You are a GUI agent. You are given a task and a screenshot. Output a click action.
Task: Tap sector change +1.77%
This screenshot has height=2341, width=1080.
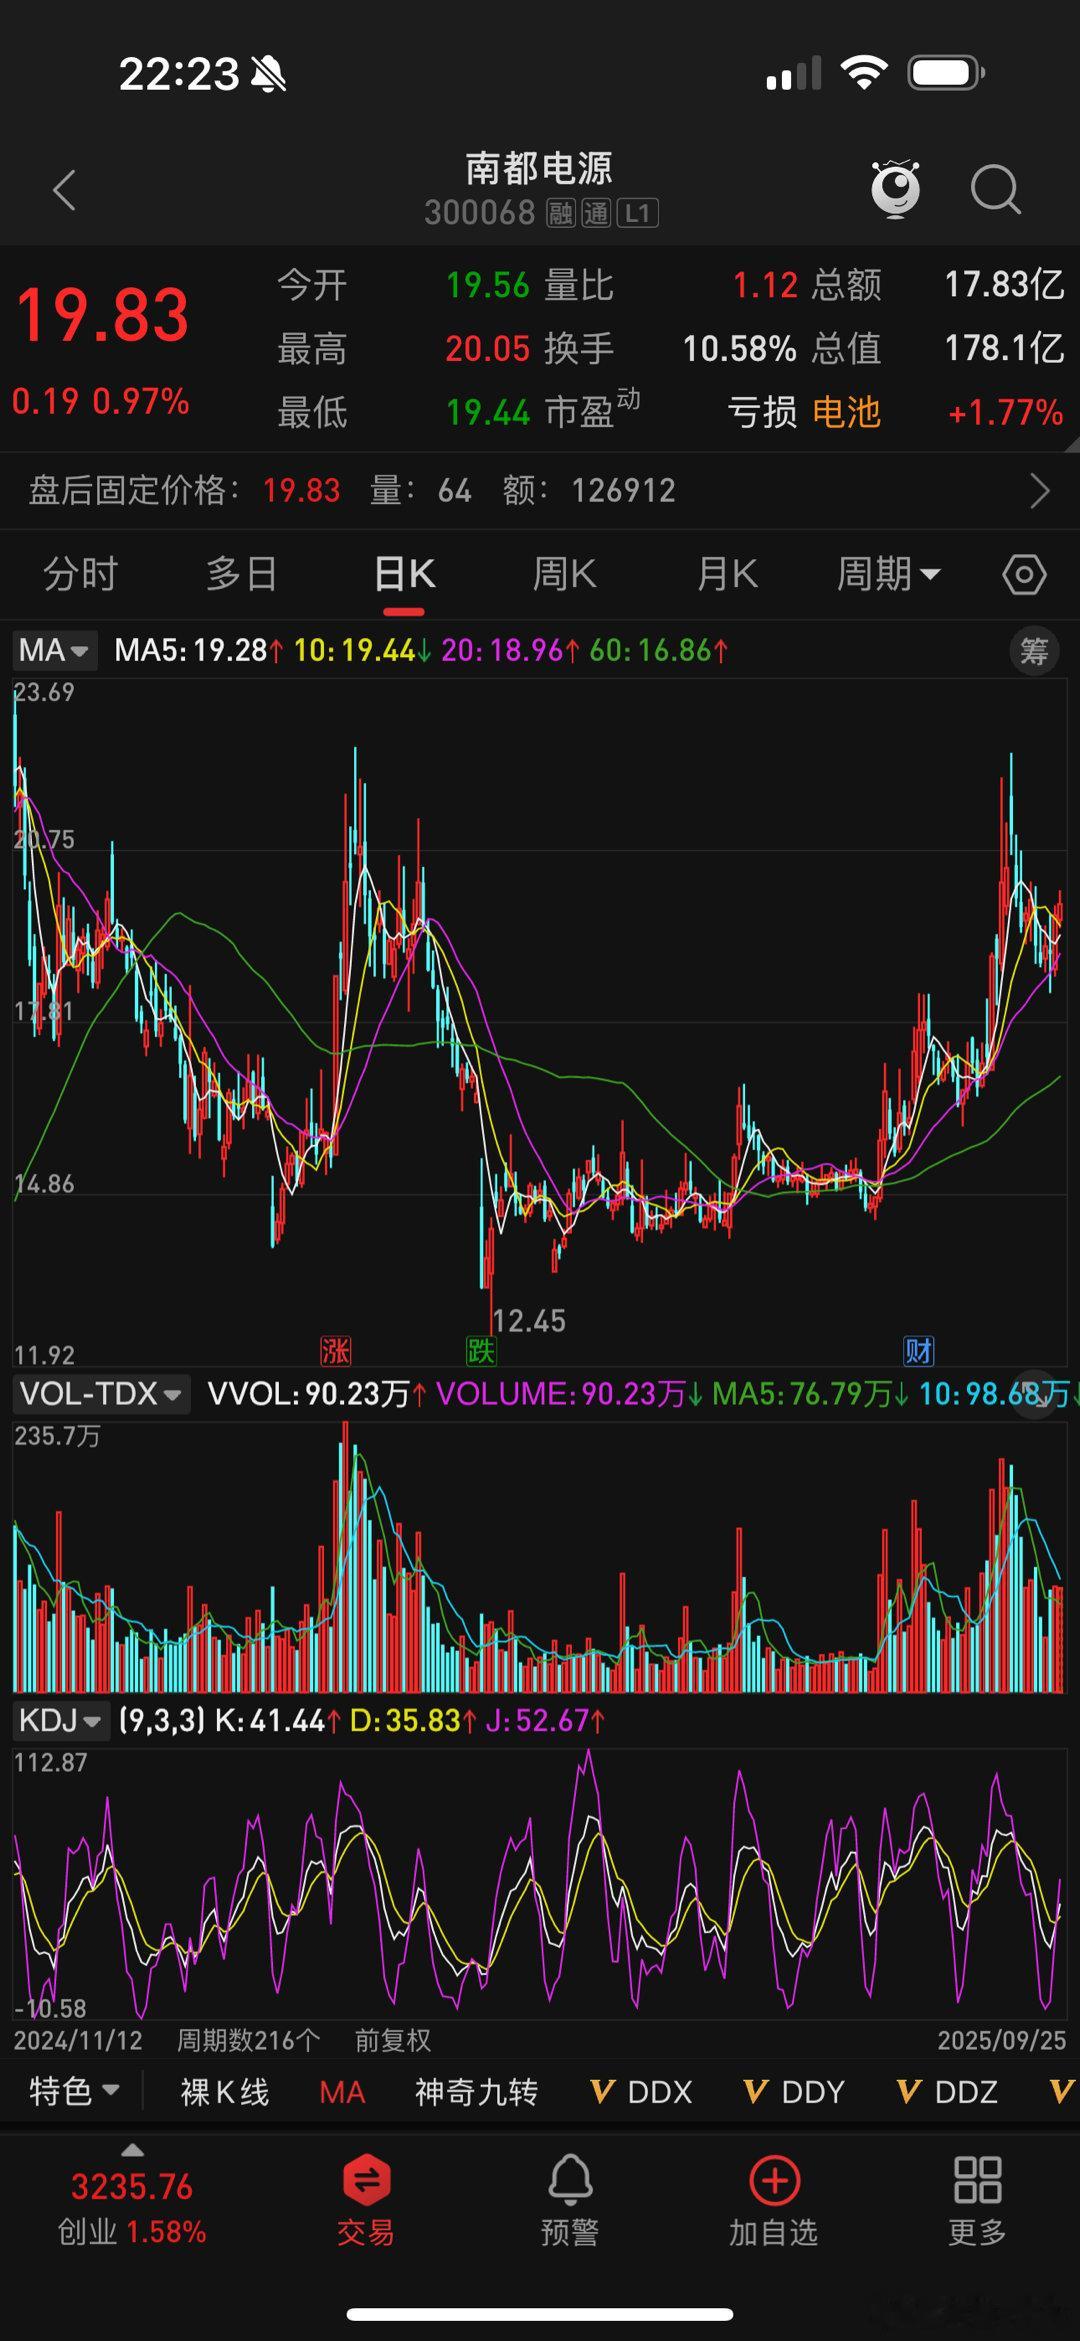(1005, 413)
